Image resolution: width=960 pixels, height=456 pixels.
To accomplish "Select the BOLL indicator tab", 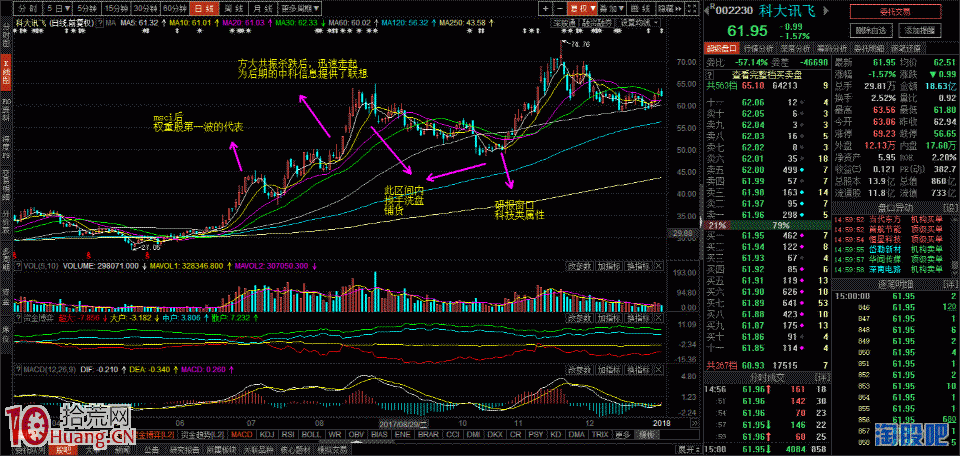I will tap(311, 434).
